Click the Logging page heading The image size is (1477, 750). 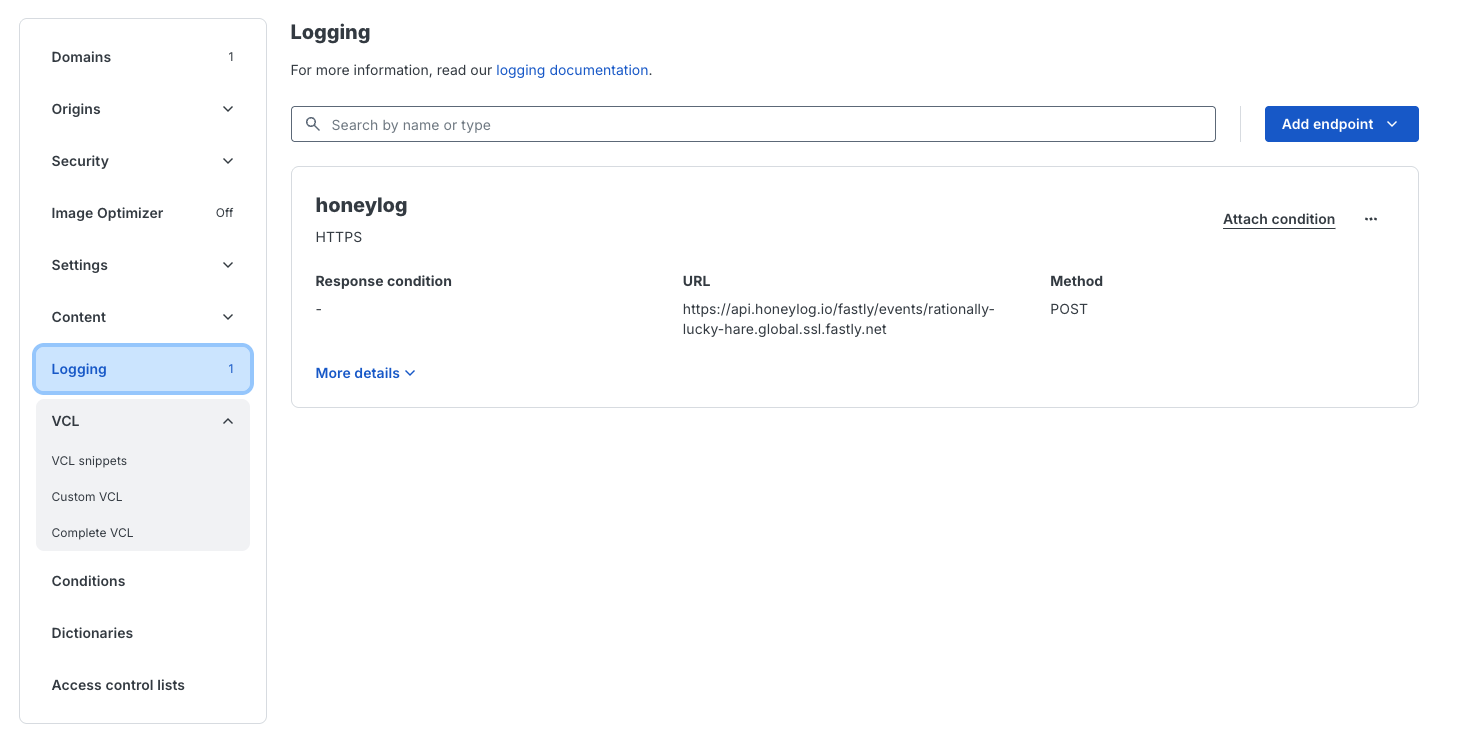coord(330,32)
